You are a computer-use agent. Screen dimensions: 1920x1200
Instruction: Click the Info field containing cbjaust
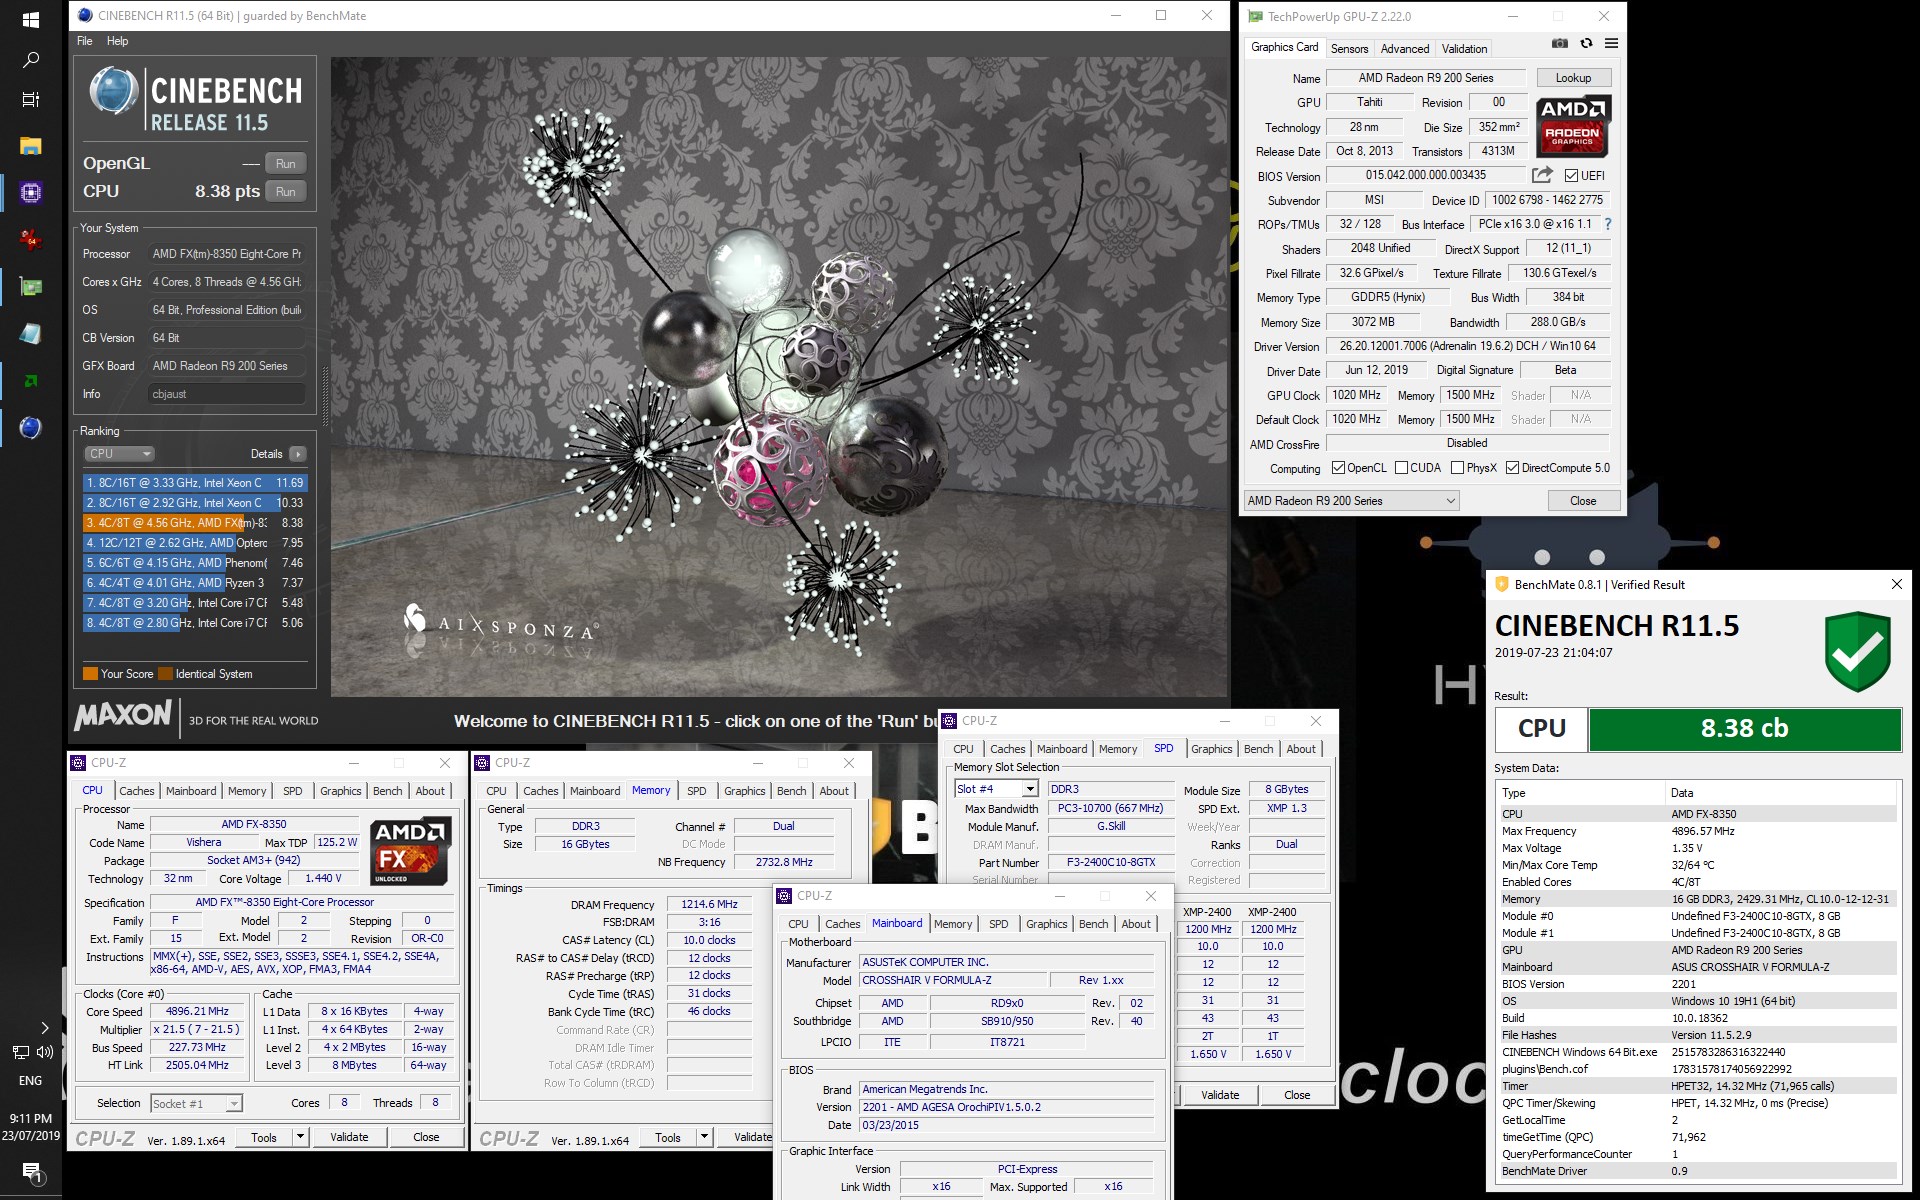(227, 394)
